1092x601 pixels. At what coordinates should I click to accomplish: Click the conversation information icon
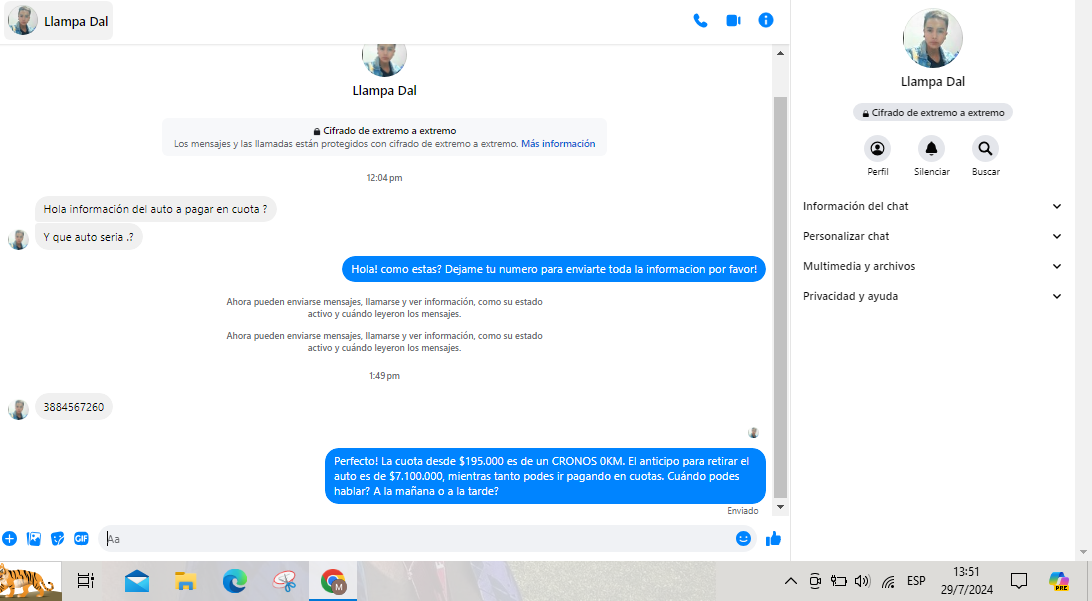(x=766, y=20)
